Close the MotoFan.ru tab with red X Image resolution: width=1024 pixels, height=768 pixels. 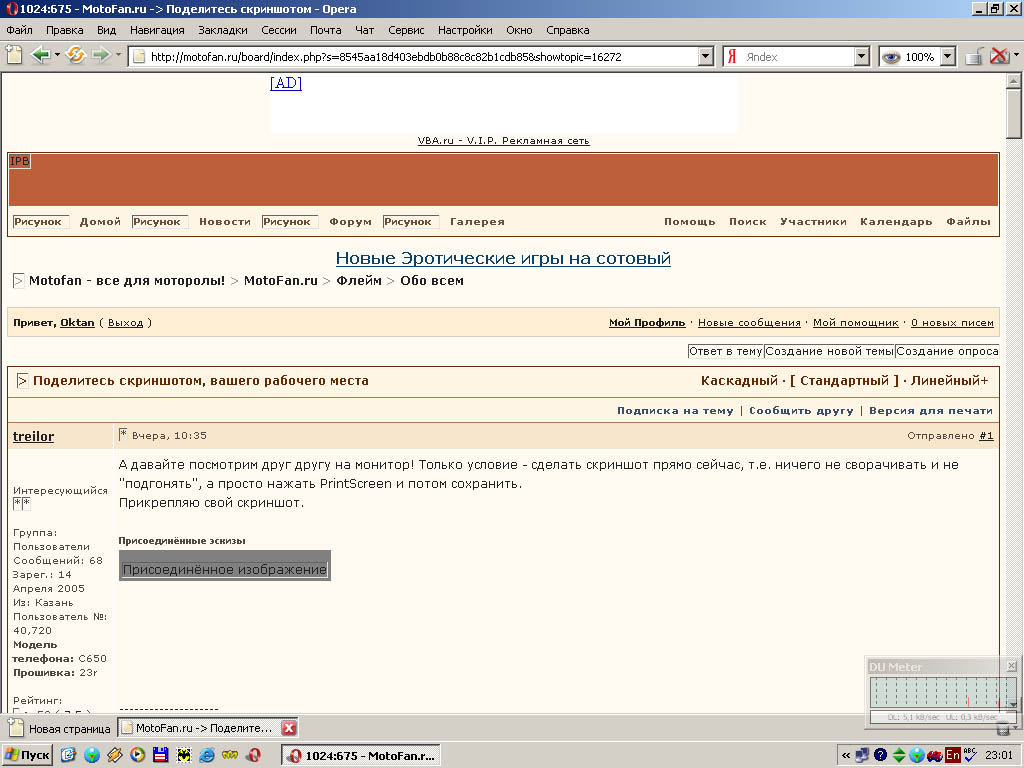pos(289,728)
